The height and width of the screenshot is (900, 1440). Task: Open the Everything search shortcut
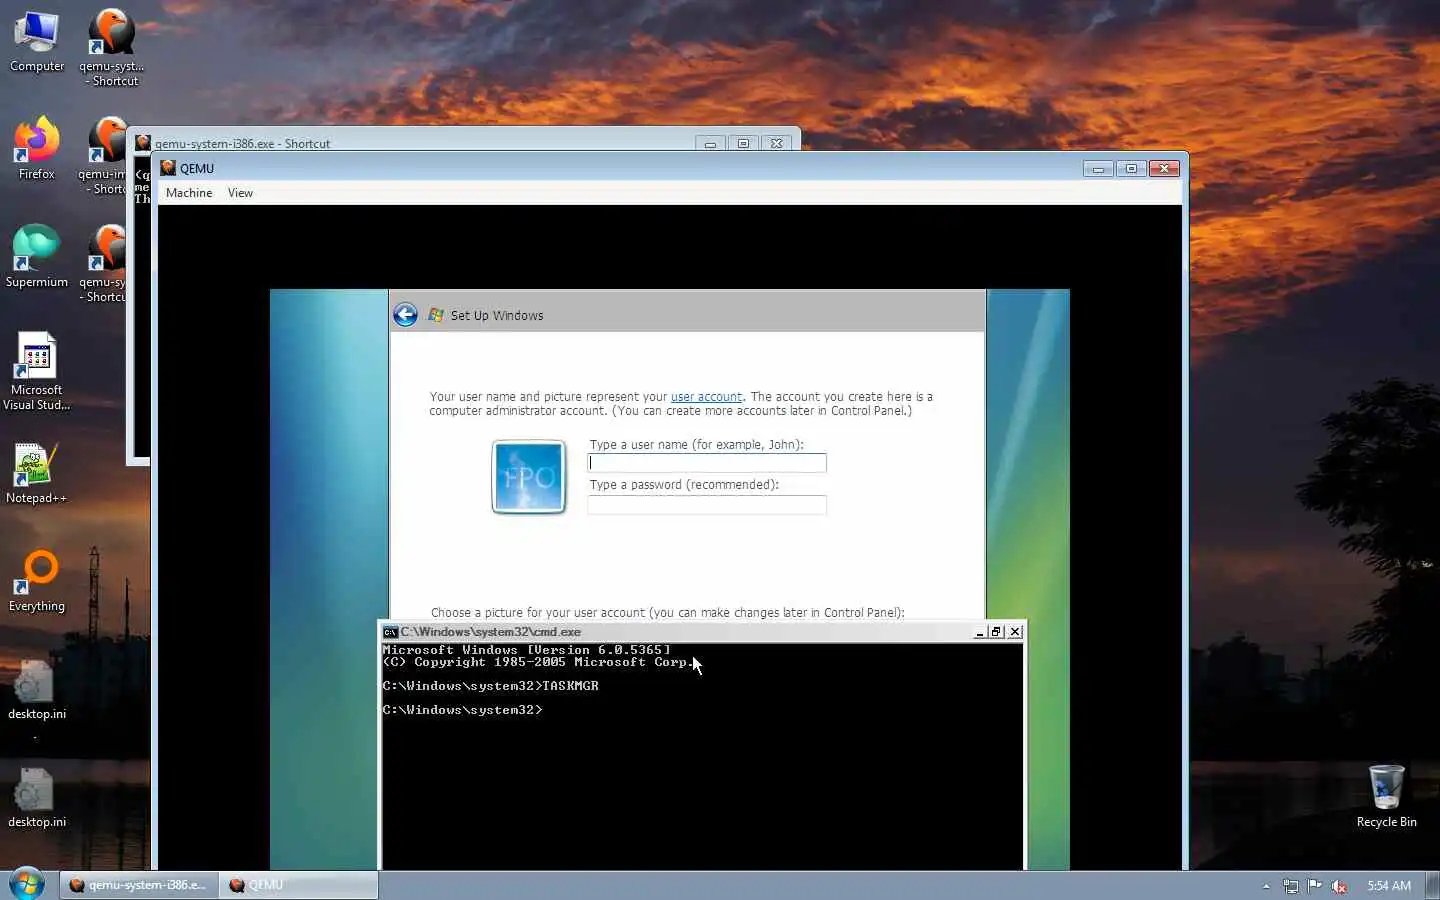click(x=37, y=581)
